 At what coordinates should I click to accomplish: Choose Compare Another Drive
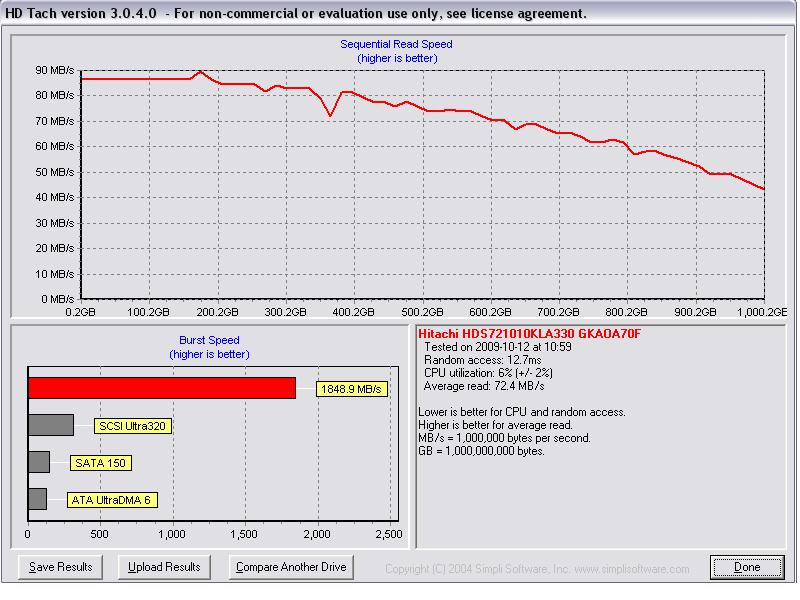click(291, 567)
